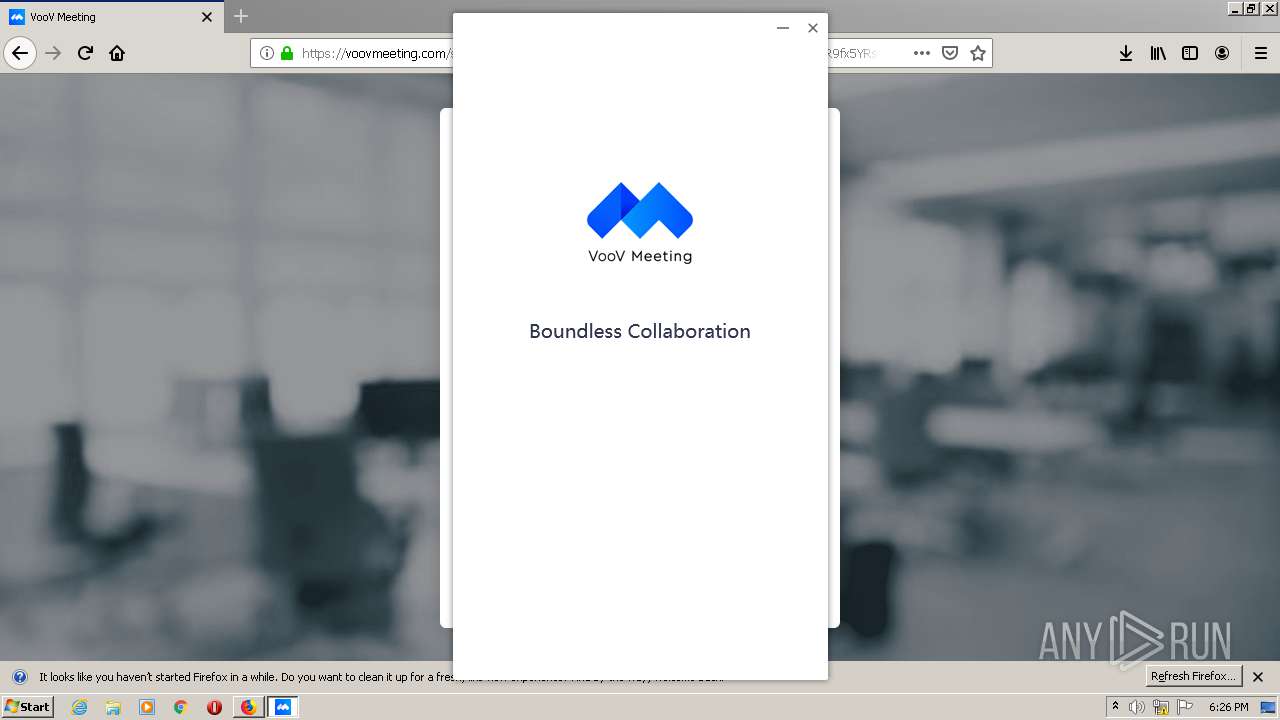This screenshot has width=1280, height=720.
Task: Click the network tray icon
Action: pos(1161,707)
